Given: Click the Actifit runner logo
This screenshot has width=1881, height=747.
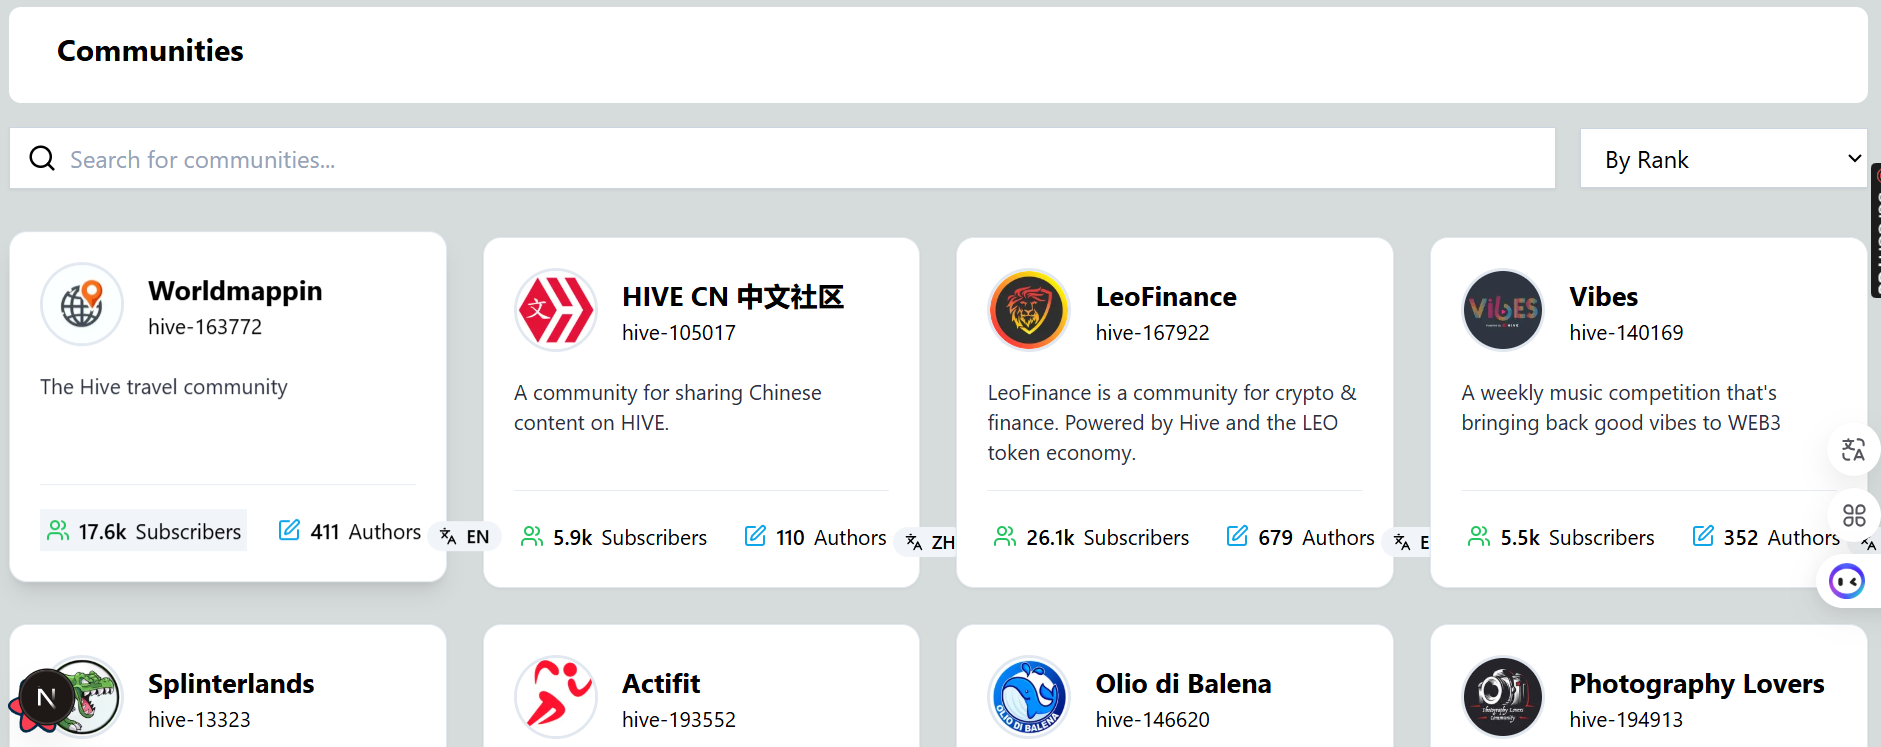Looking at the screenshot, I should [556, 697].
